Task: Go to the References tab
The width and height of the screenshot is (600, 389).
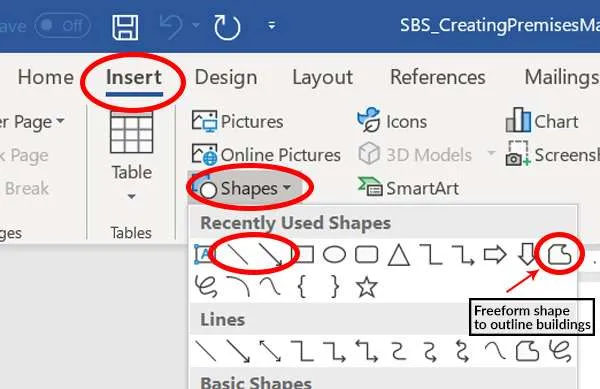Action: (x=438, y=77)
